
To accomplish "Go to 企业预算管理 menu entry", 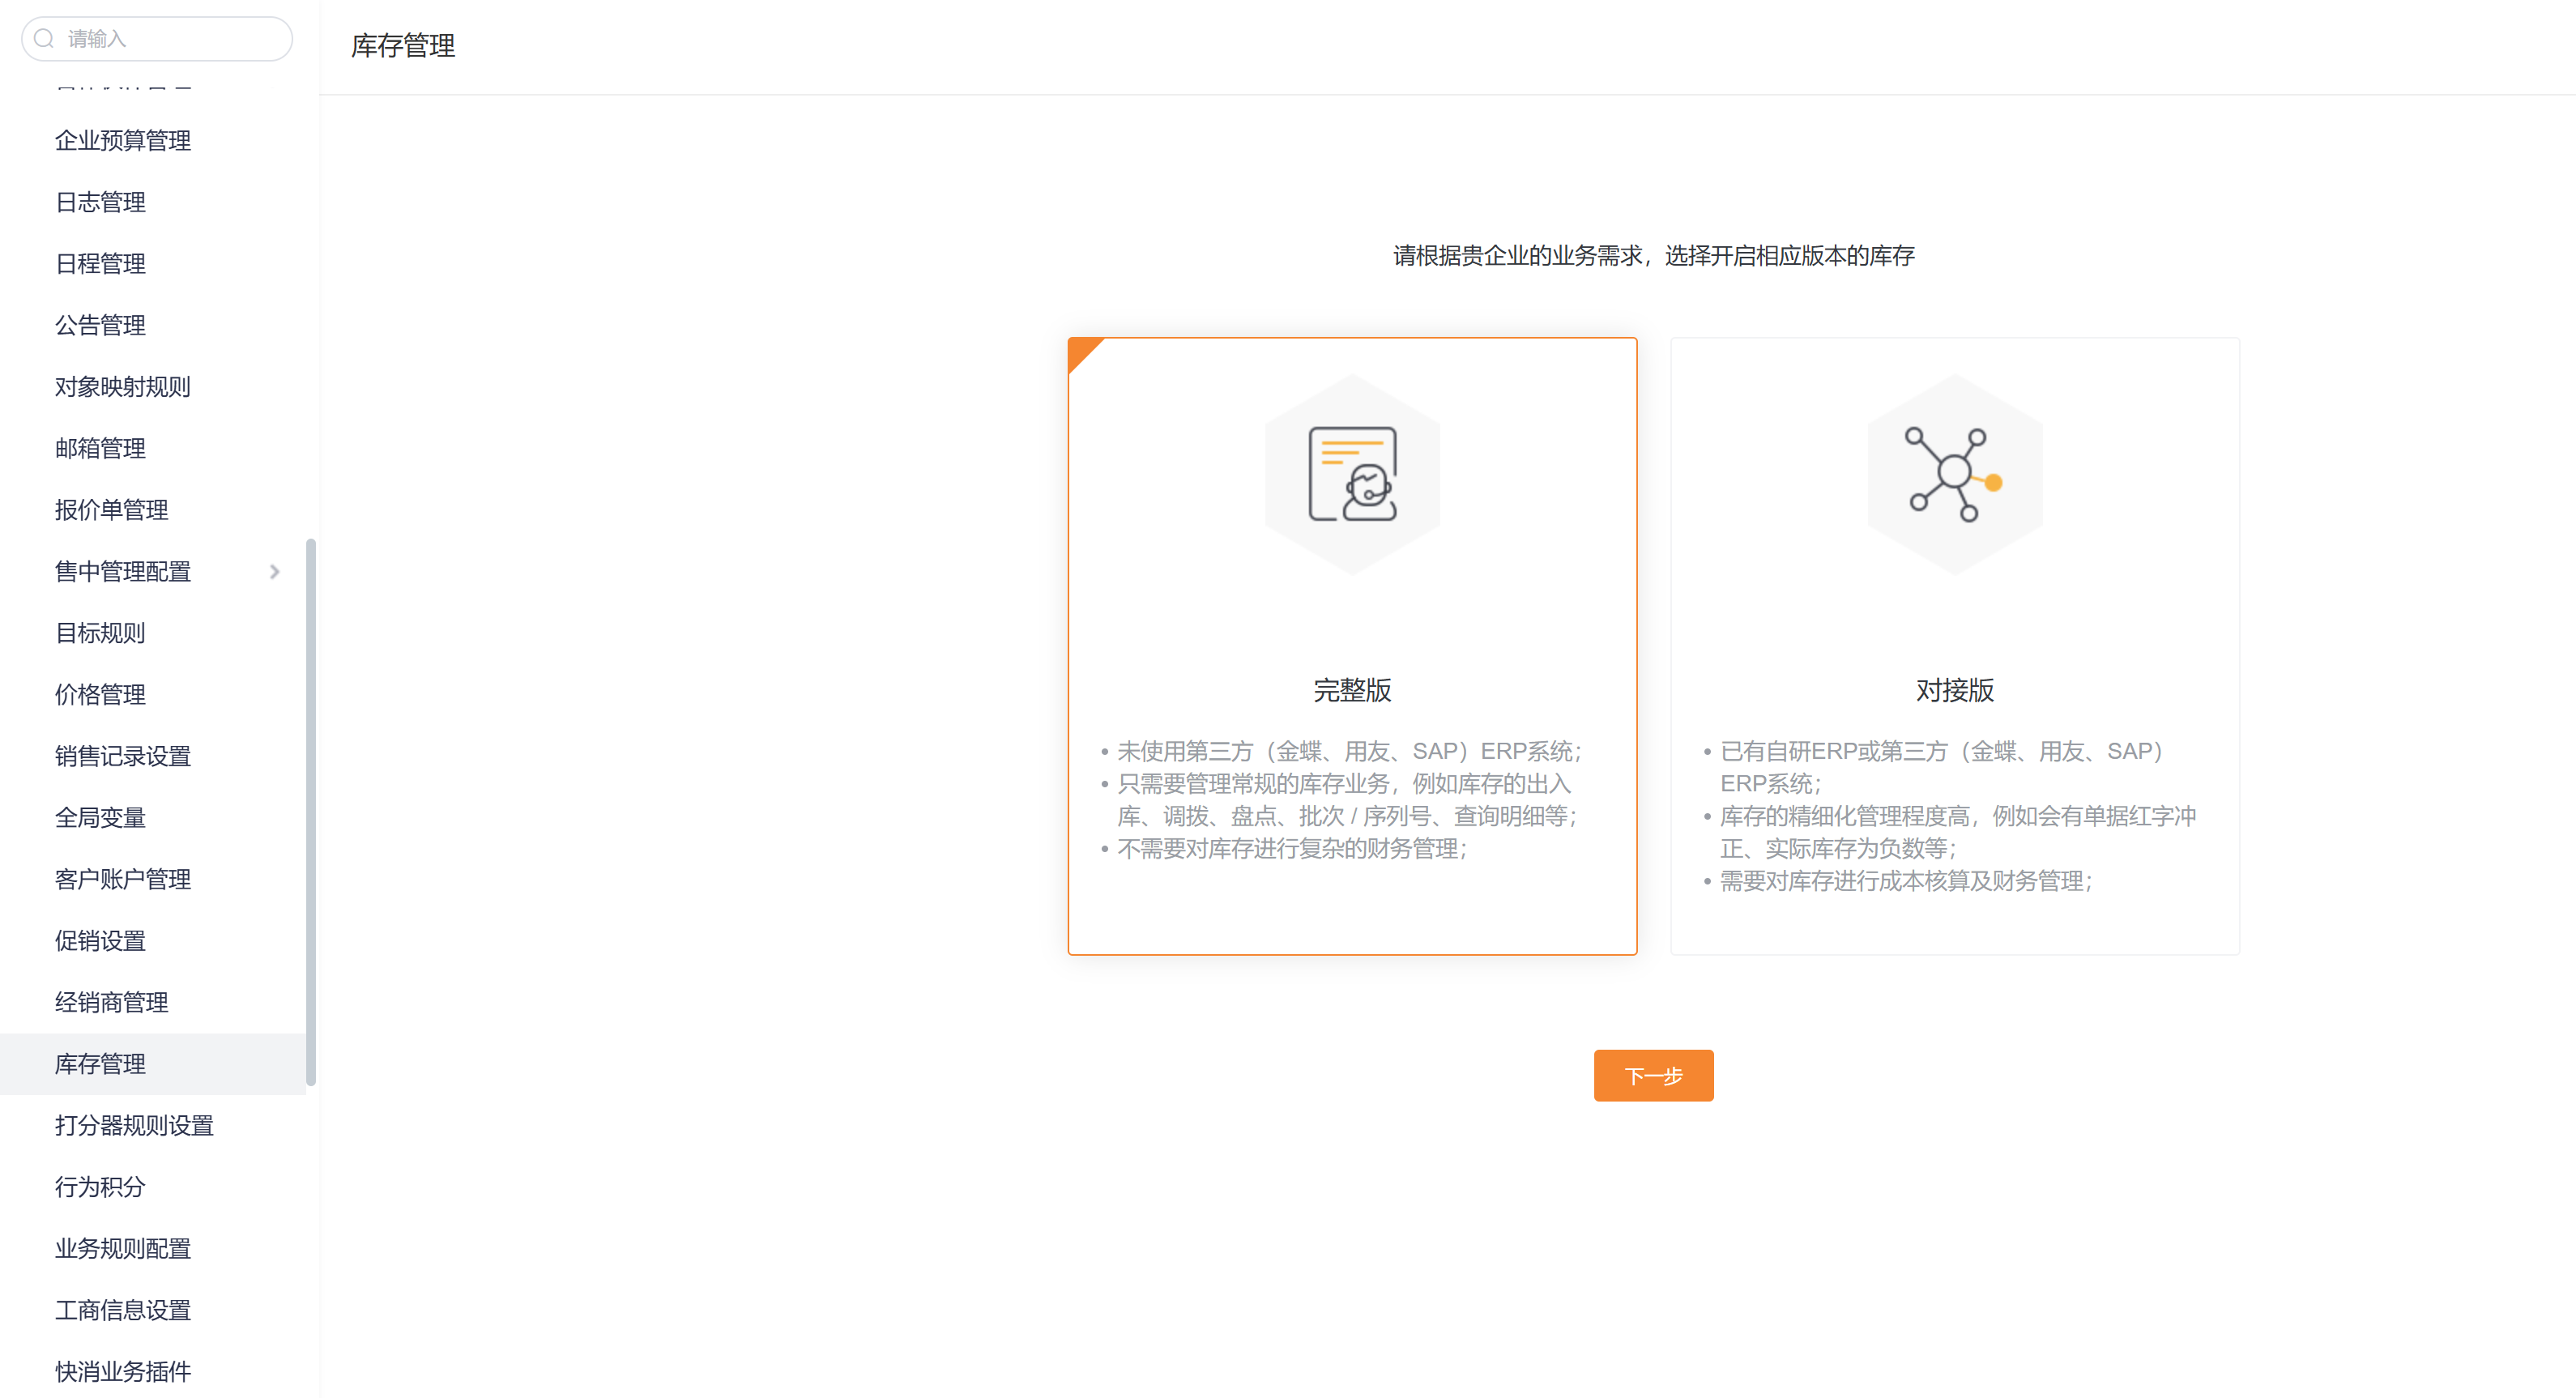I will point(123,141).
